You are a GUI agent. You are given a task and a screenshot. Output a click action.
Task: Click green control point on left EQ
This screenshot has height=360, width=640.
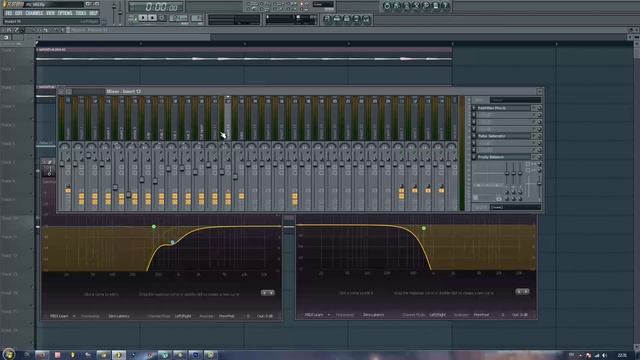pyautogui.click(x=154, y=227)
